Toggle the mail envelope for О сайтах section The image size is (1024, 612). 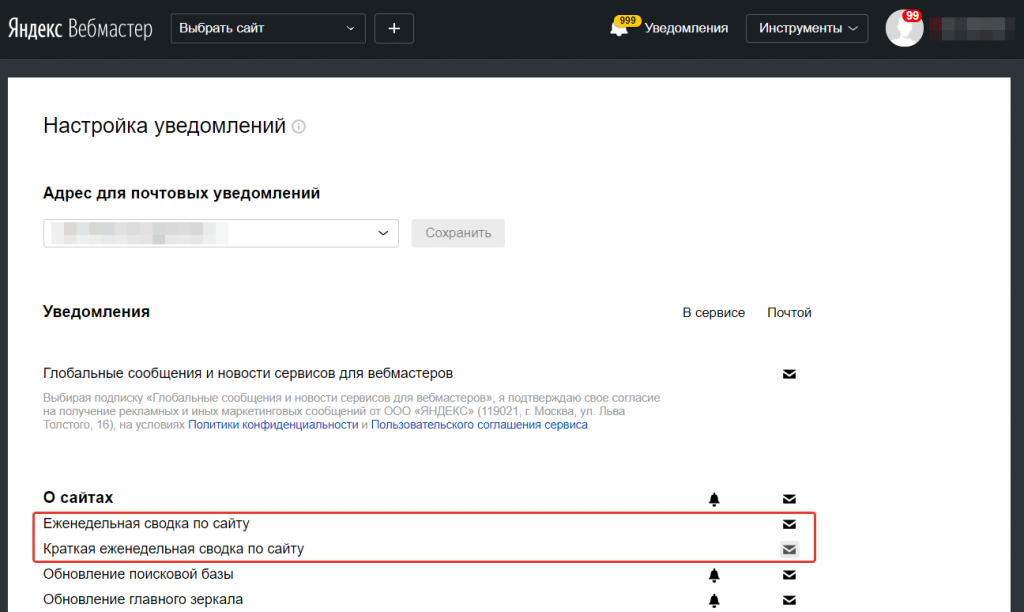[x=789, y=499]
